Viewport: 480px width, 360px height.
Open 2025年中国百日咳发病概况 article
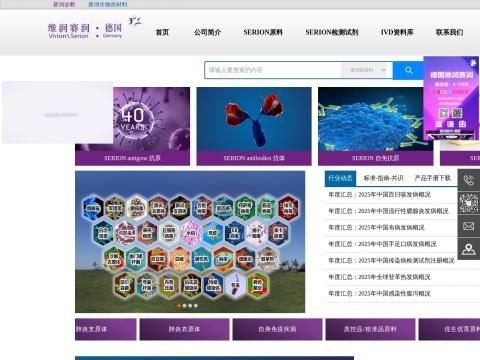(x=379, y=195)
